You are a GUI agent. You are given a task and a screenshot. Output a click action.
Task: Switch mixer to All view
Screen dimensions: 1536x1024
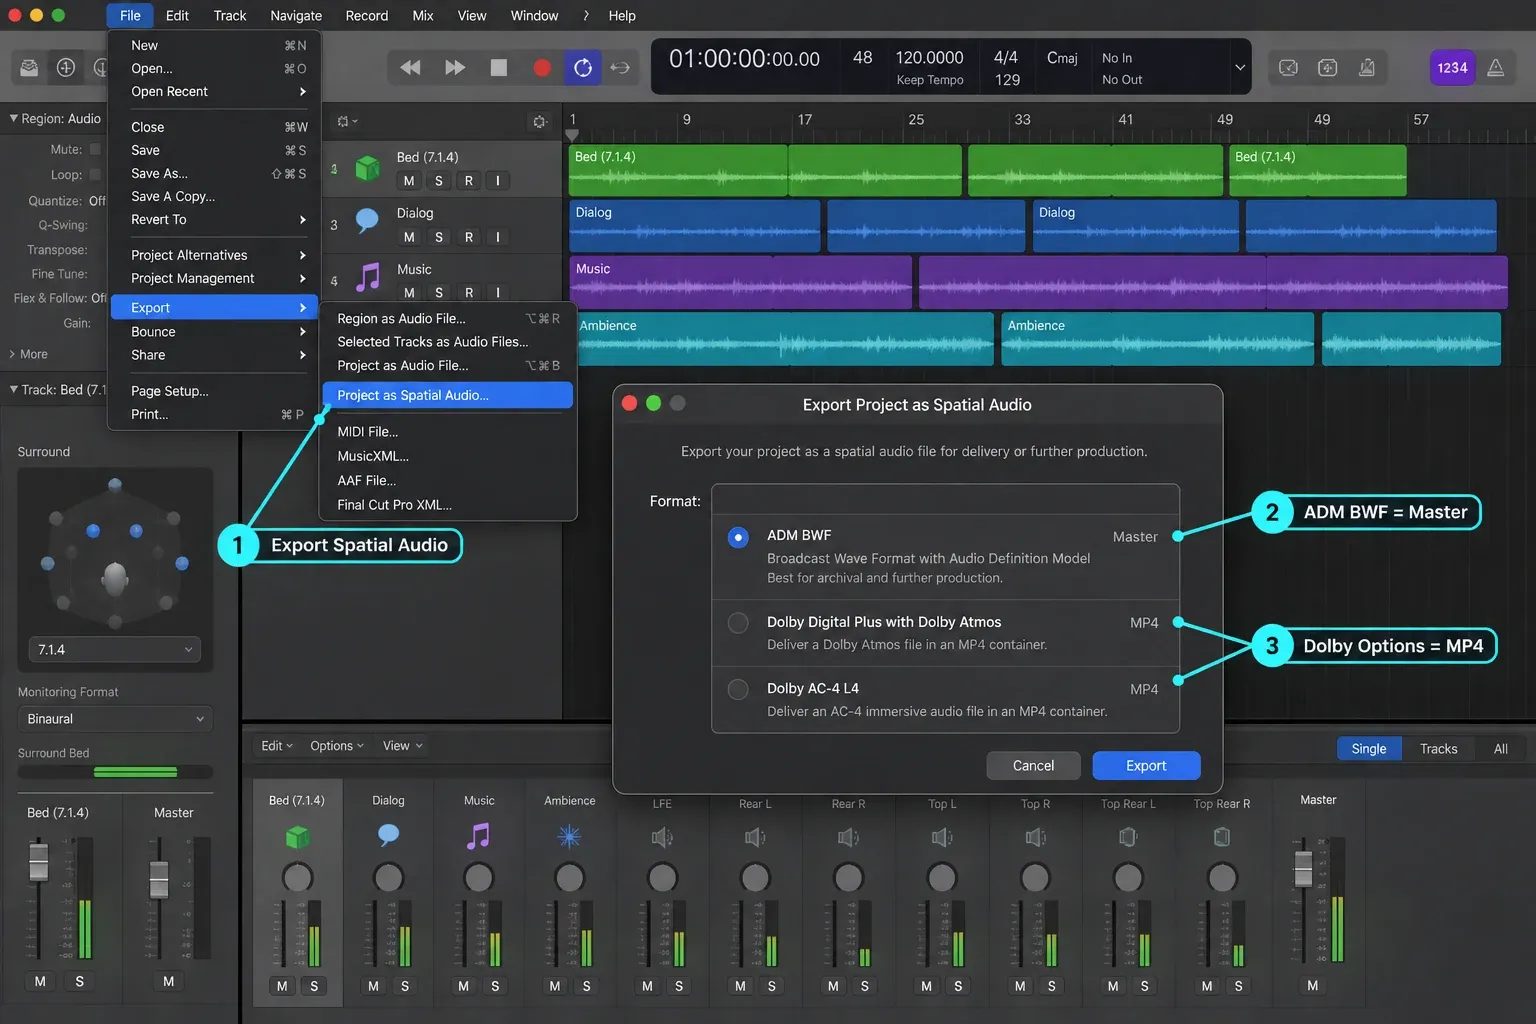point(1500,749)
